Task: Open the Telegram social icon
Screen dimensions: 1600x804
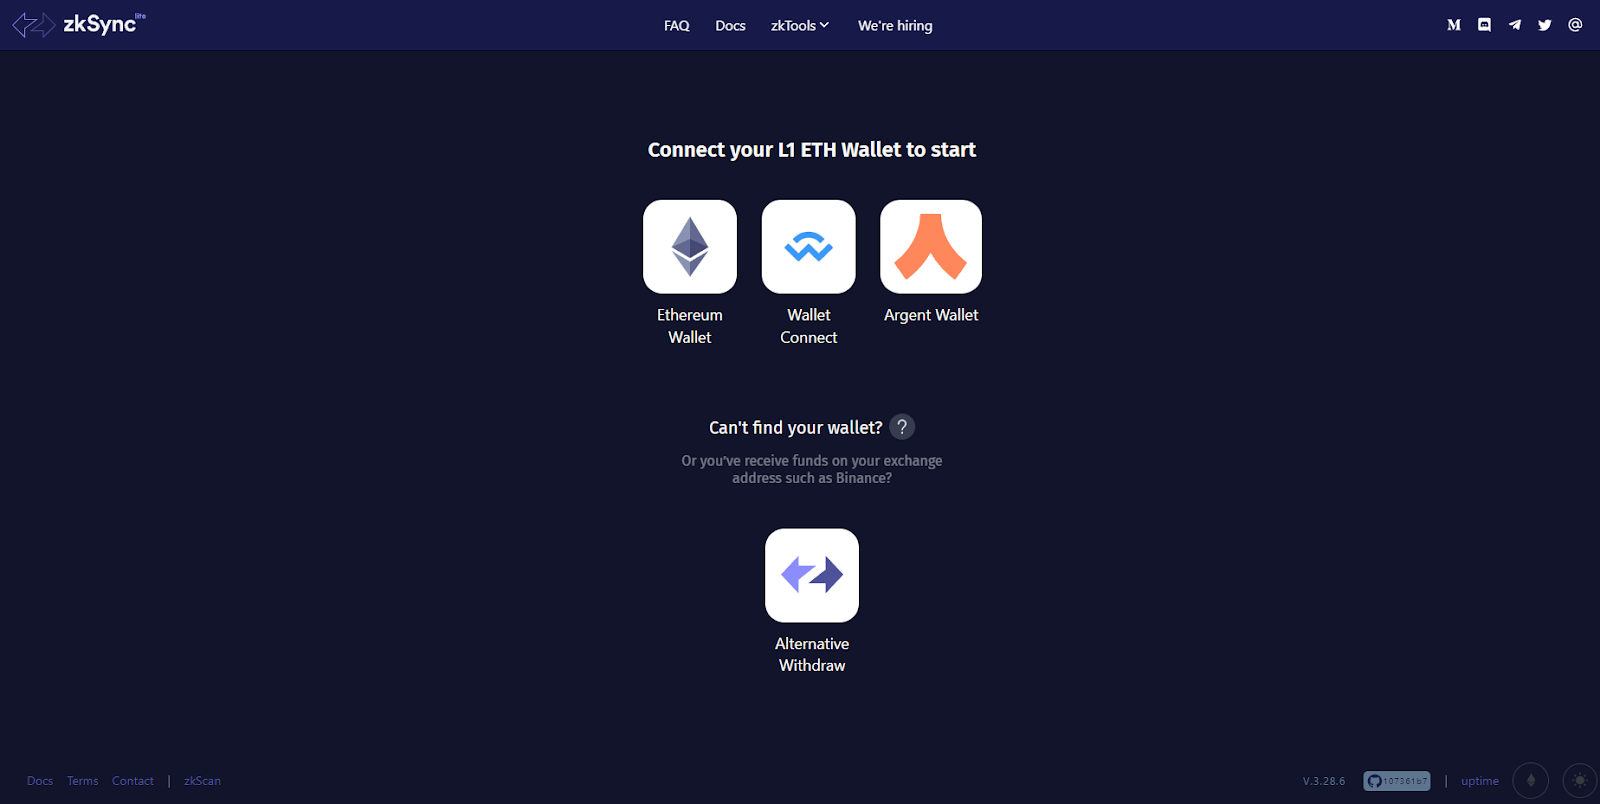Action: point(1515,25)
